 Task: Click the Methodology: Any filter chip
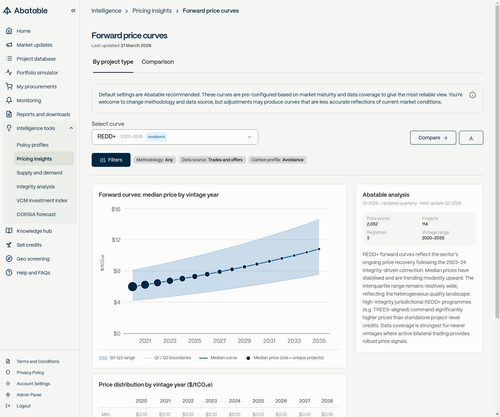(x=154, y=160)
